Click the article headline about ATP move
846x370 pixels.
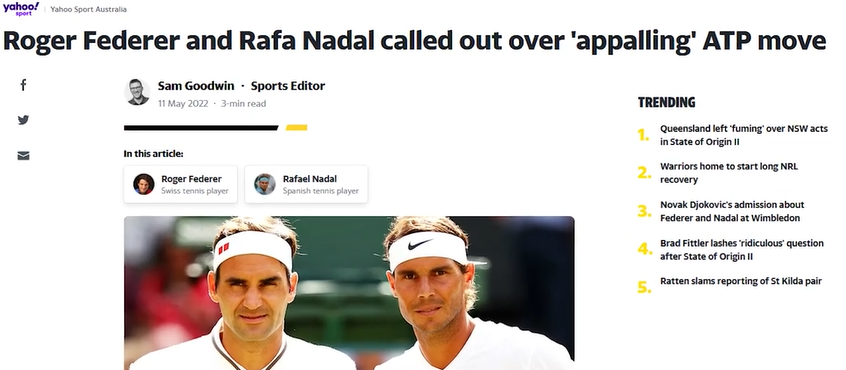(x=414, y=42)
